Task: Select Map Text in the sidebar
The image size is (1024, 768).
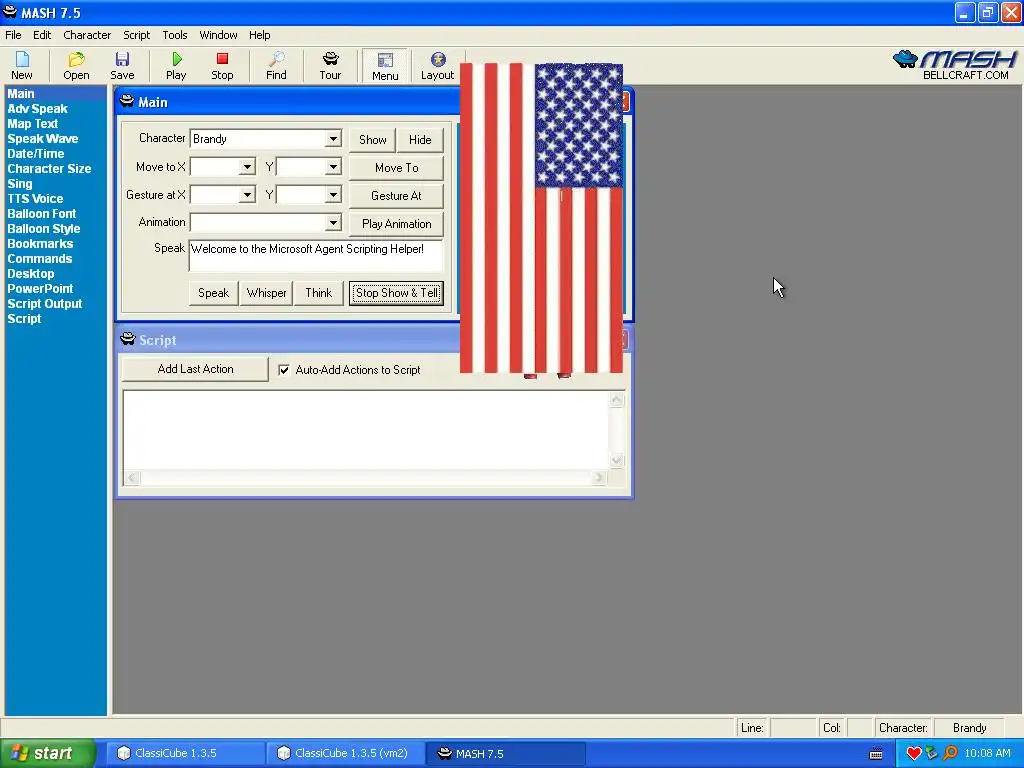Action: click(33, 124)
